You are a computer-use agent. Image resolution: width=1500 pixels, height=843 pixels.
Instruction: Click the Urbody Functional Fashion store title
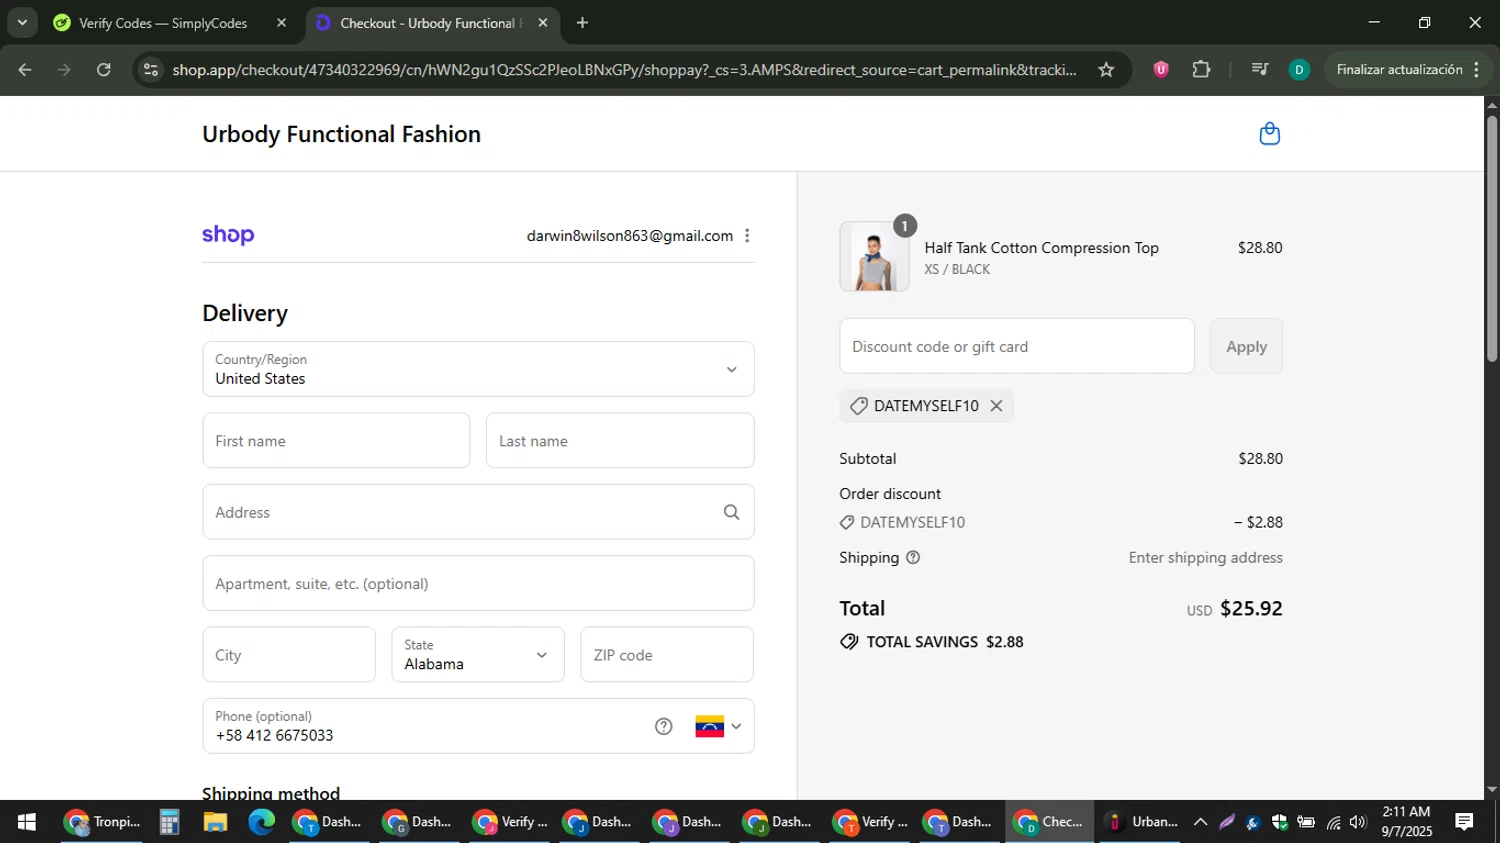[341, 134]
